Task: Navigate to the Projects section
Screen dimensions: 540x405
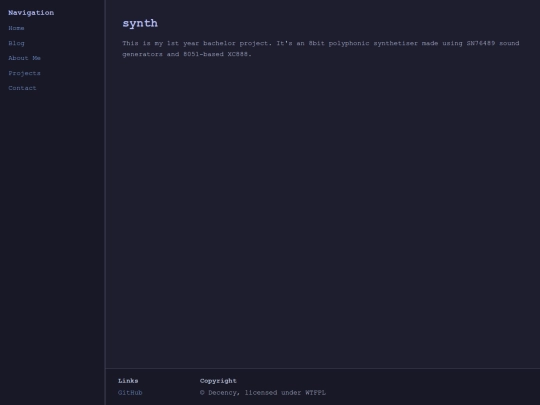Action: [24, 73]
